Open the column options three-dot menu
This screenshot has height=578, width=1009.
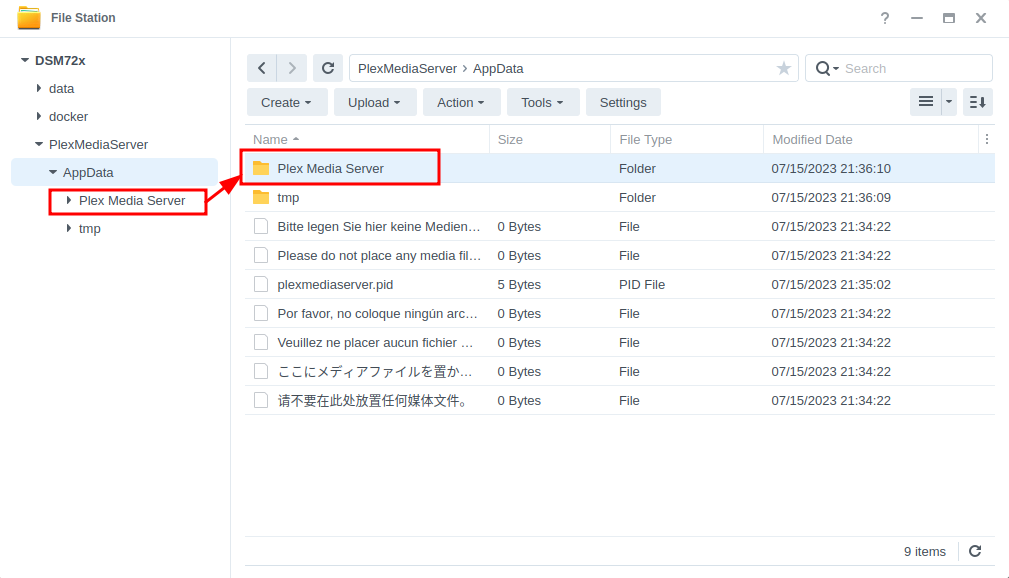986,139
